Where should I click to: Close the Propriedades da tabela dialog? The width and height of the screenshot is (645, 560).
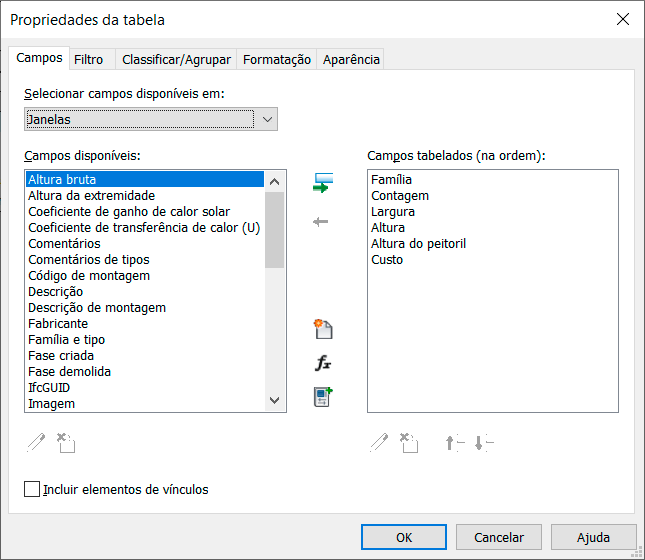623,19
